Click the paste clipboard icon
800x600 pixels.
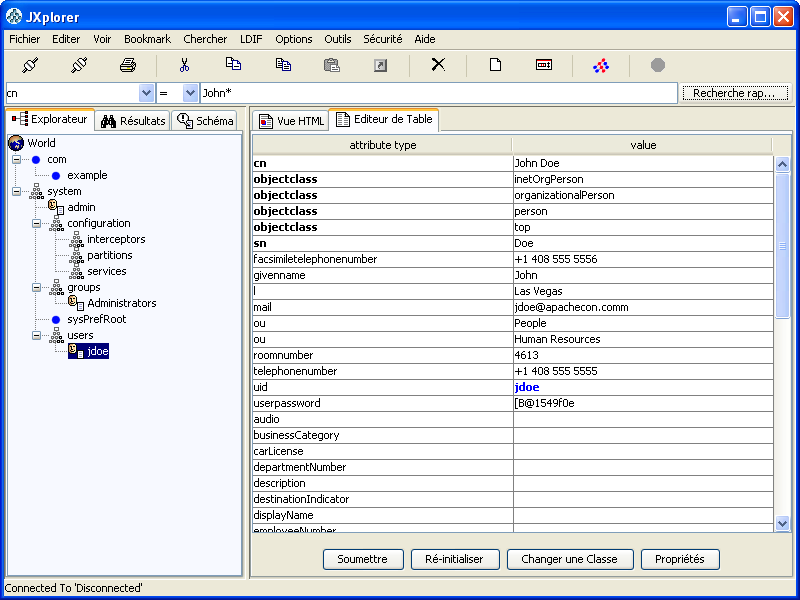332,65
